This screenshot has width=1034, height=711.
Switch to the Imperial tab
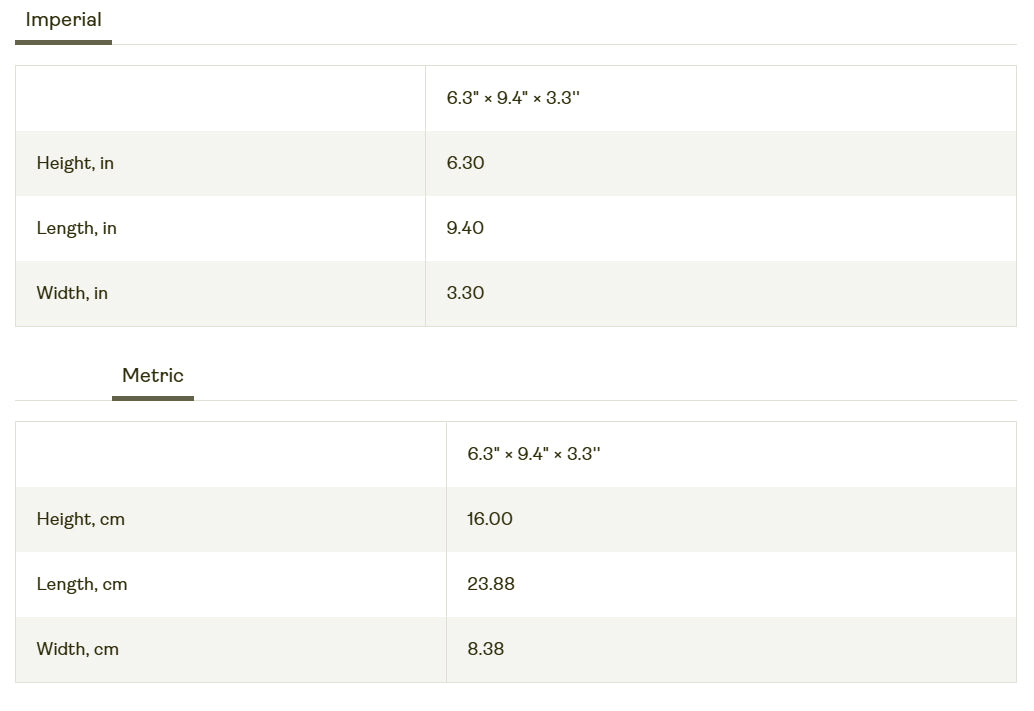click(x=63, y=20)
